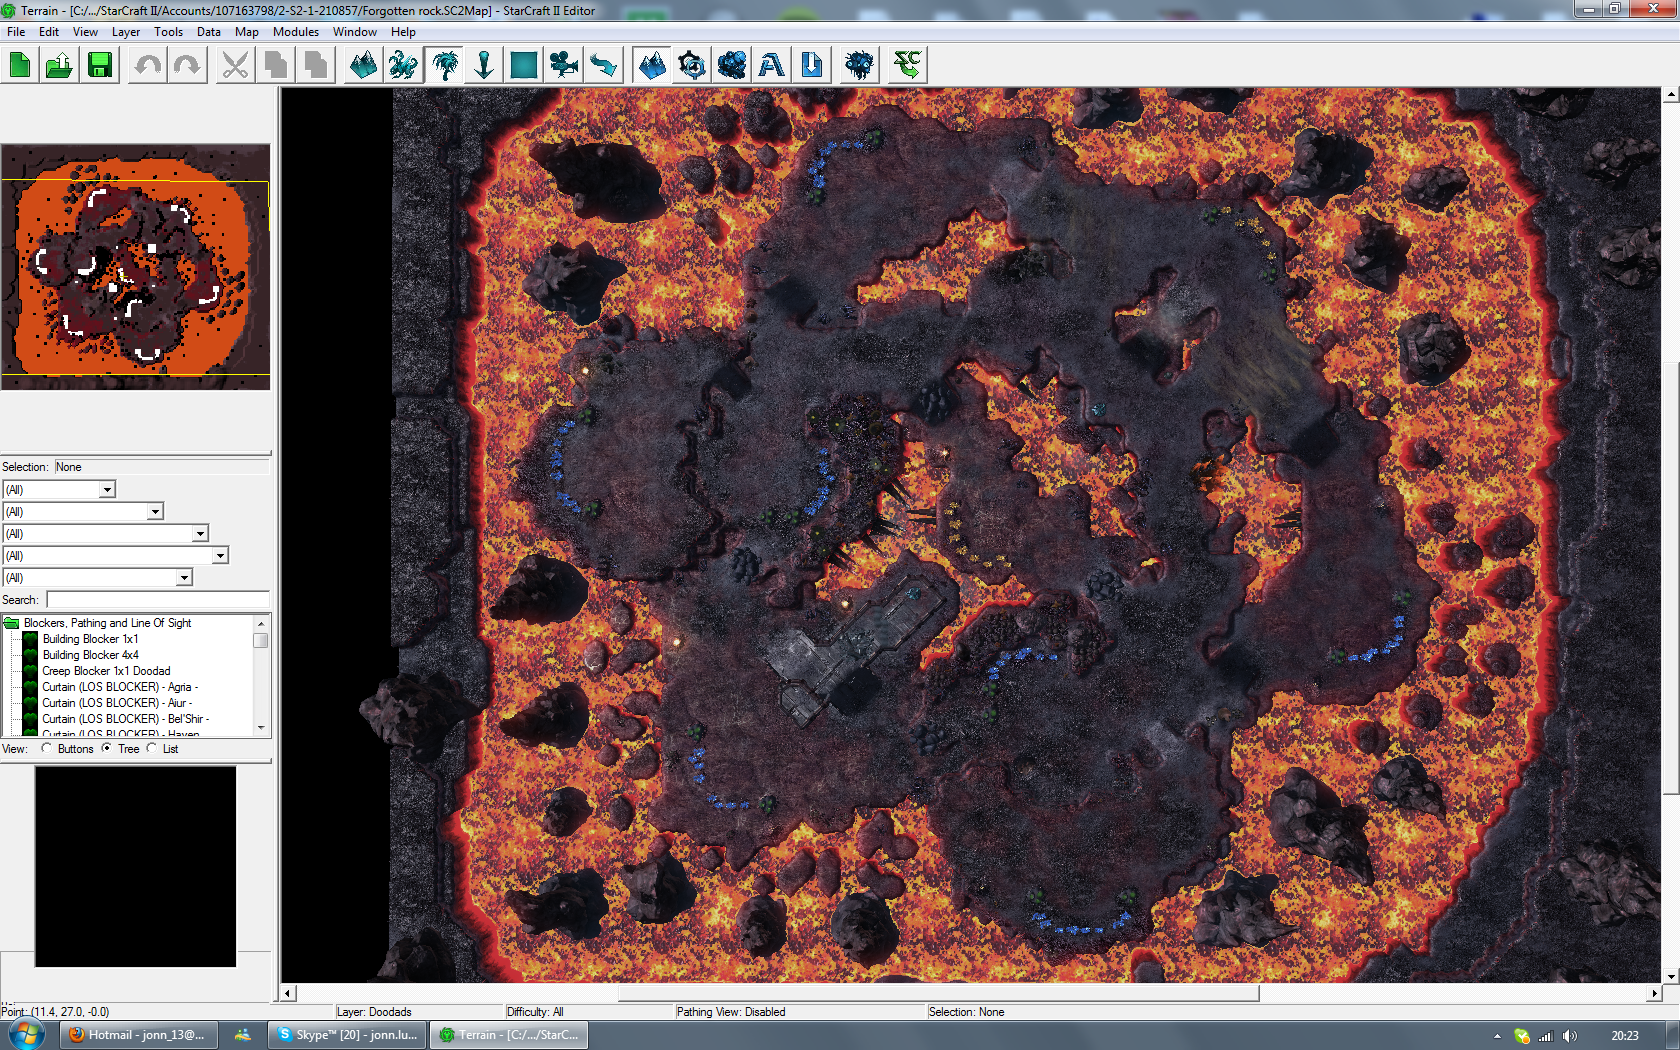The width and height of the screenshot is (1680, 1050).
Task: Select Curtain LOS BLOCKER Agria doodad
Action: [120, 687]
